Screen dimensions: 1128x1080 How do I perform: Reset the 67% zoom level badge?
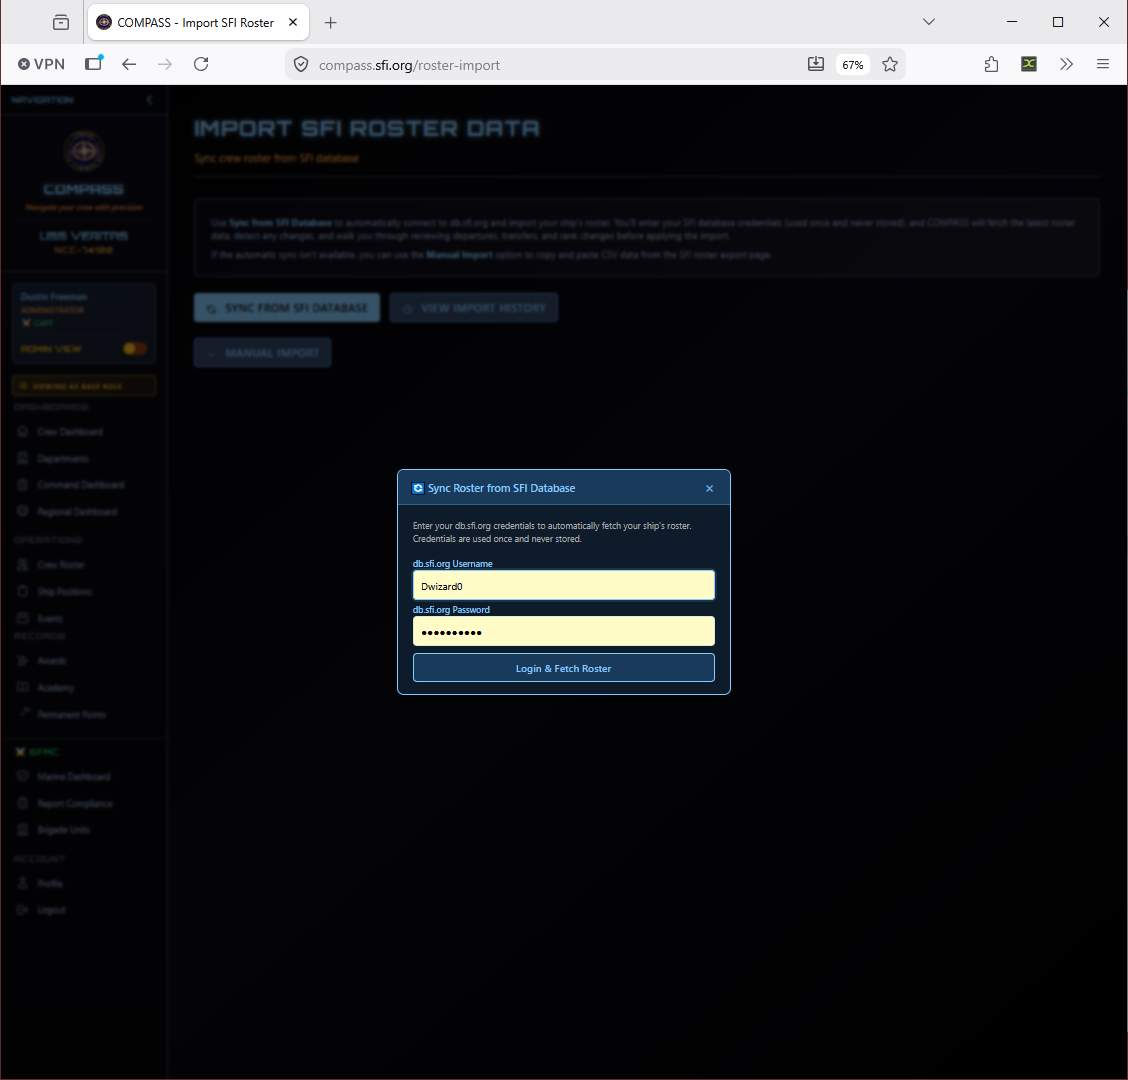click(x=852, y=65)
